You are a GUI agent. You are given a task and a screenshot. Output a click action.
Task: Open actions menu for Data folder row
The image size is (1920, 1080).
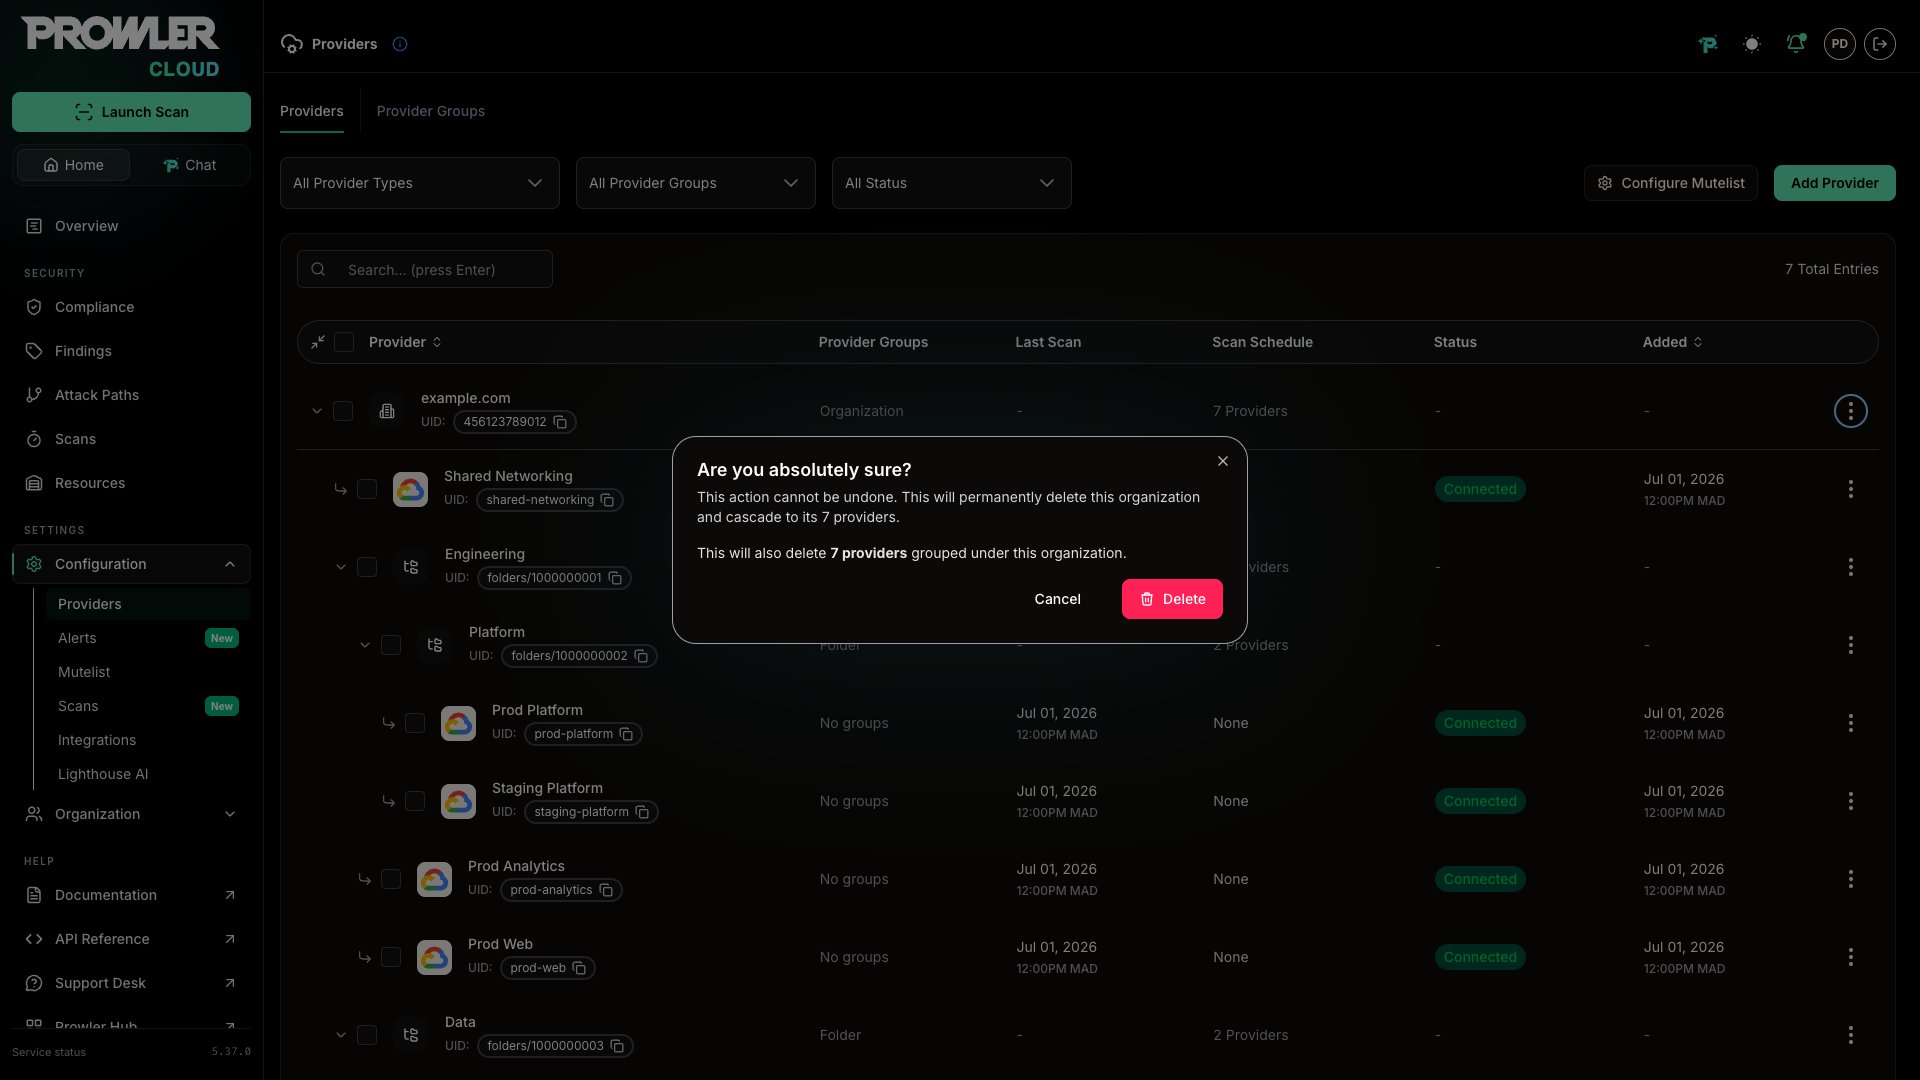click(x=1851, y=1035)
